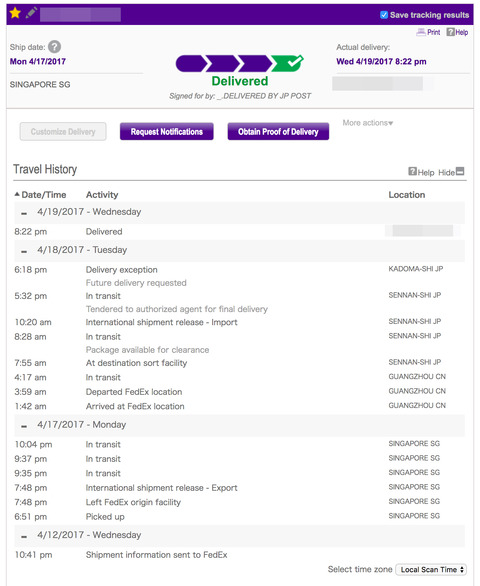
Task: Click the Customize Delivery button
Action: 63,132
